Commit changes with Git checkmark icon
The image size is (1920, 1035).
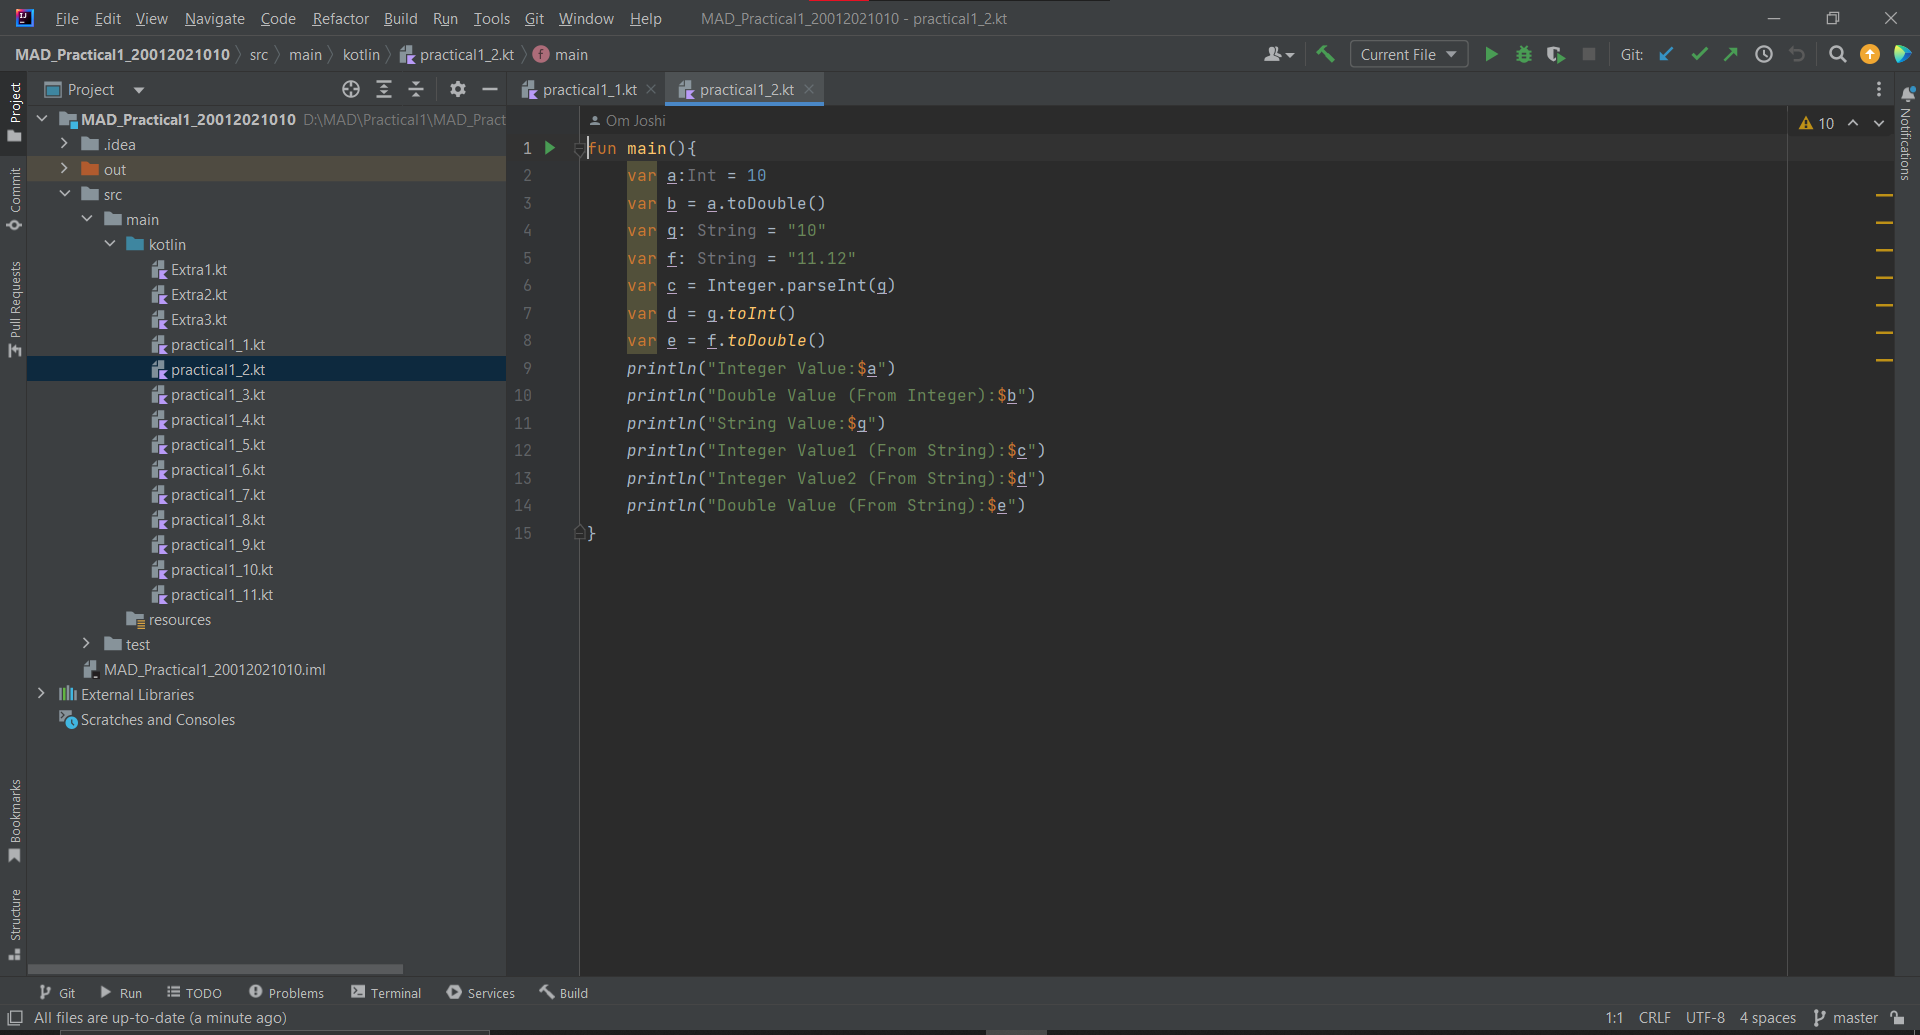coord(1699,54)
